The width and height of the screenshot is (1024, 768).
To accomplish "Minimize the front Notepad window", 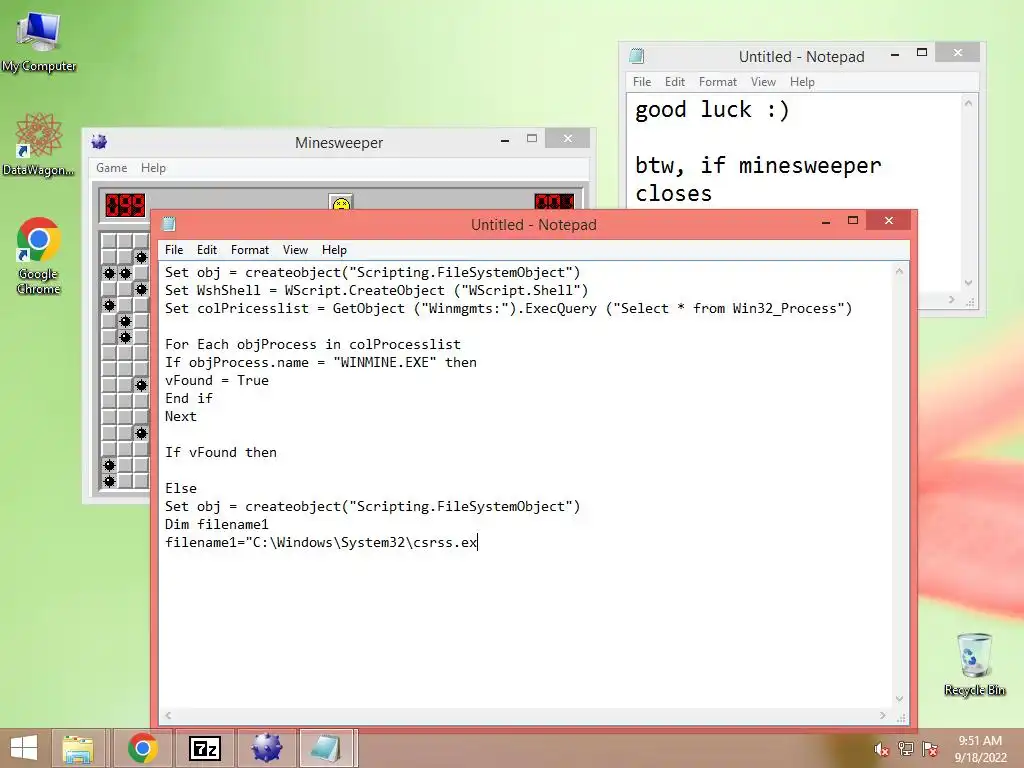I will (826, 223).
